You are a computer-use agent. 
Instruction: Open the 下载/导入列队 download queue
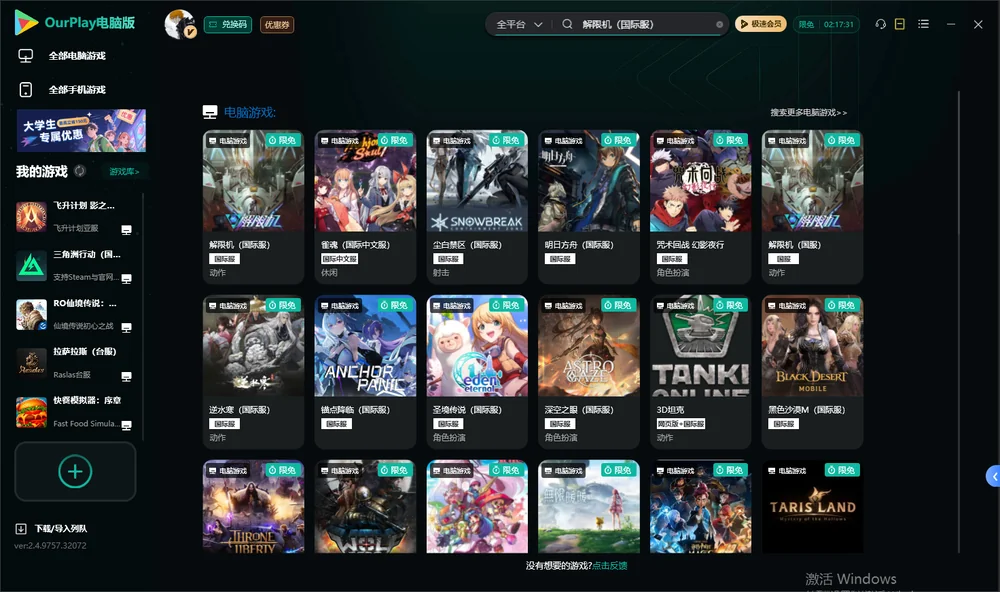[x=52, y=528]
